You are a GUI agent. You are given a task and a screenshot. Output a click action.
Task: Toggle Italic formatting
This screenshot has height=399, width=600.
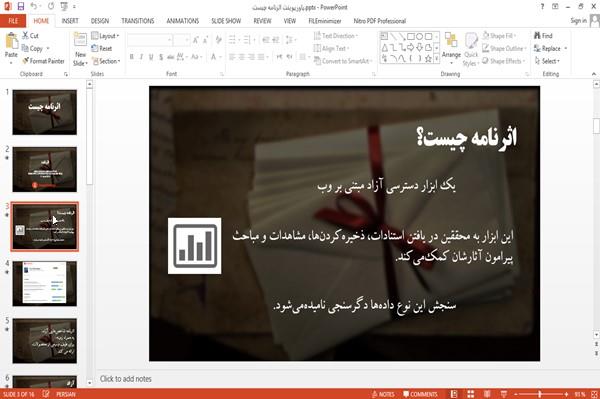pos(141,57)
